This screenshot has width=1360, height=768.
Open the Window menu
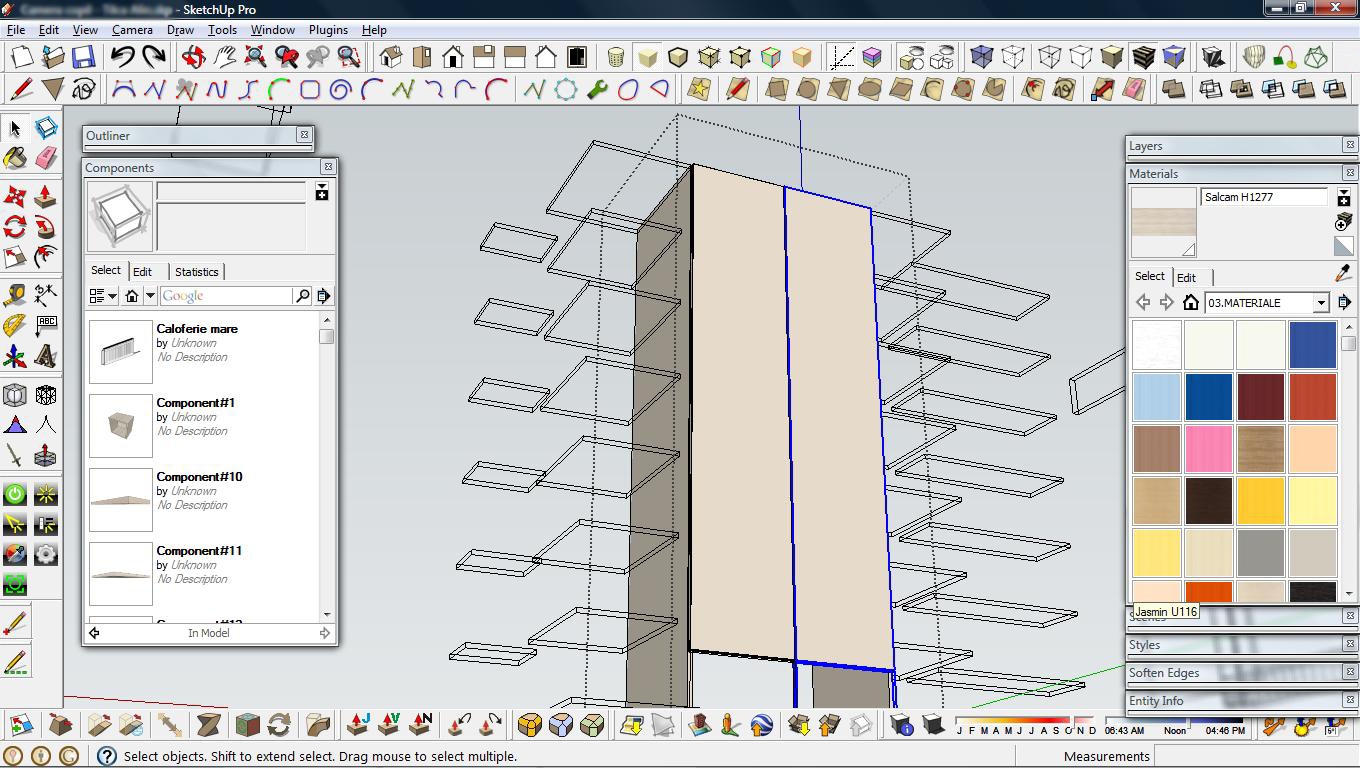272,30
